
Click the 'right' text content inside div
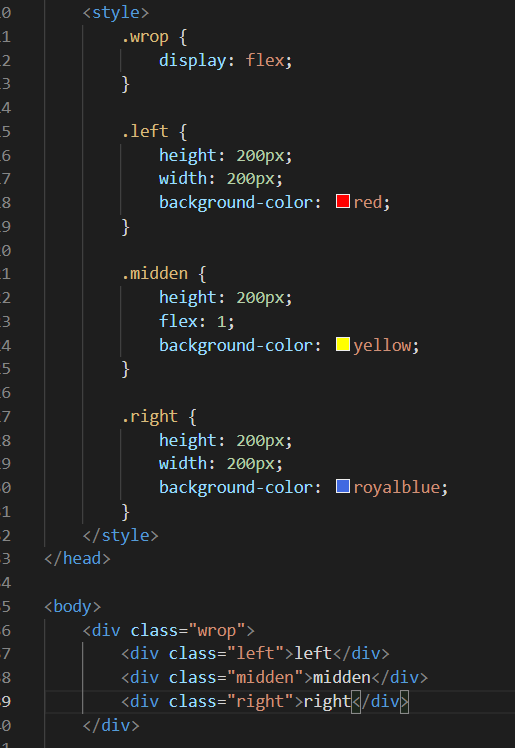(327, 702)
